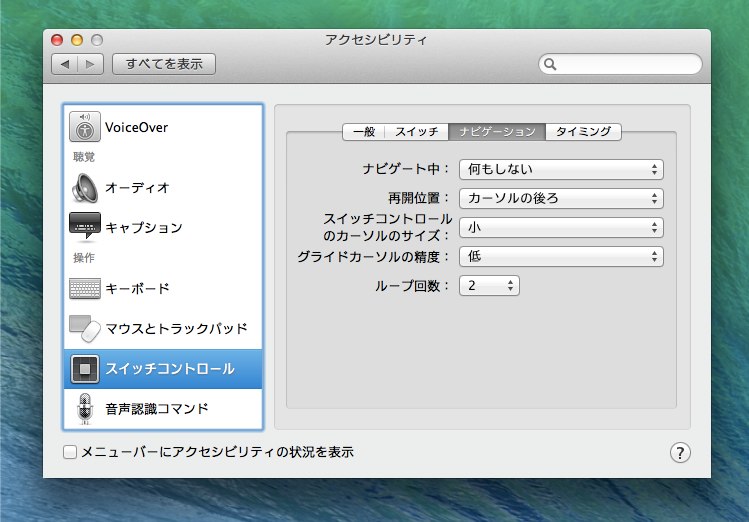749x522 pixels.
Task: Open the 音声認識コマンド microphone icon
Action: click(x=85, y=409)
